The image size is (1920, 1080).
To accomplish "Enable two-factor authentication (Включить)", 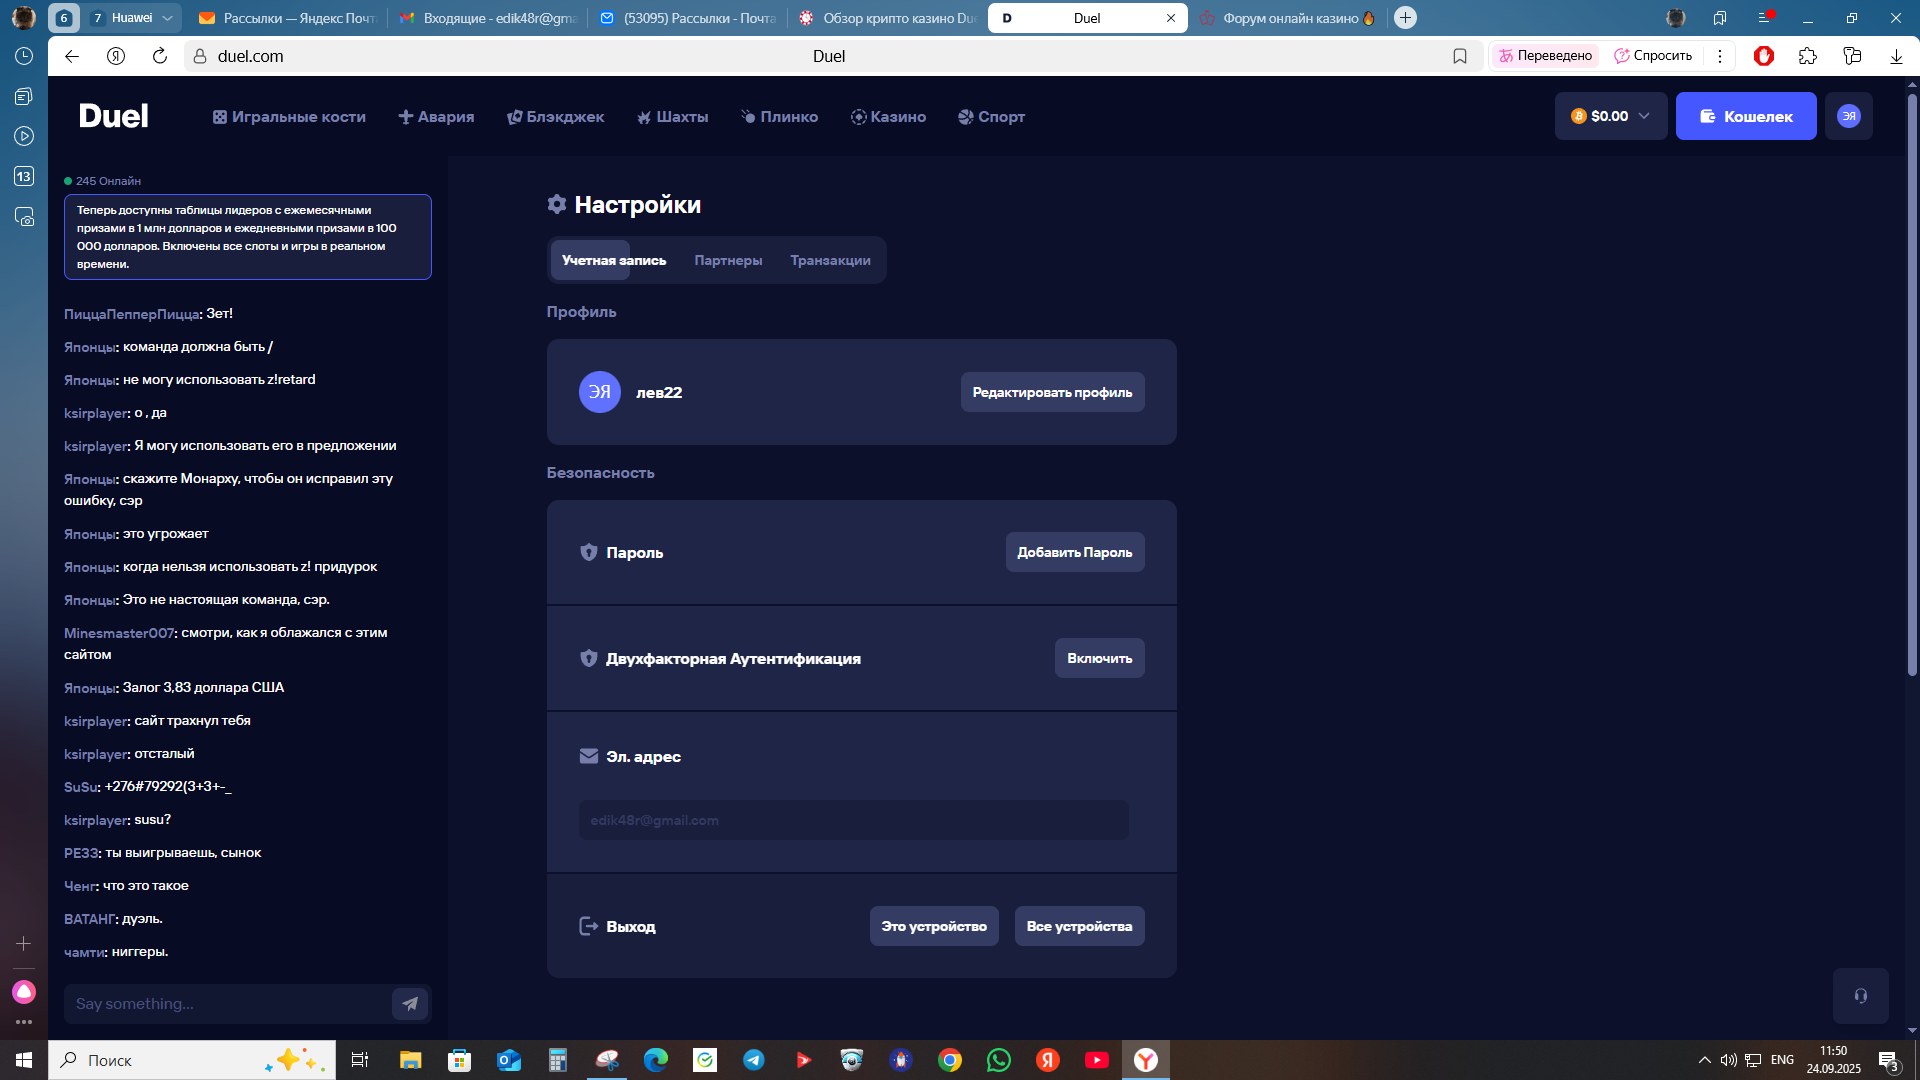I will point(1099,658).
